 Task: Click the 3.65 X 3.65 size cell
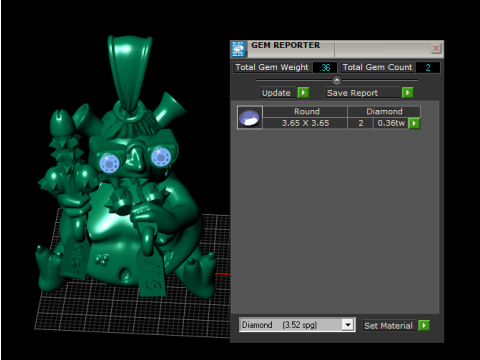point(305,123)
